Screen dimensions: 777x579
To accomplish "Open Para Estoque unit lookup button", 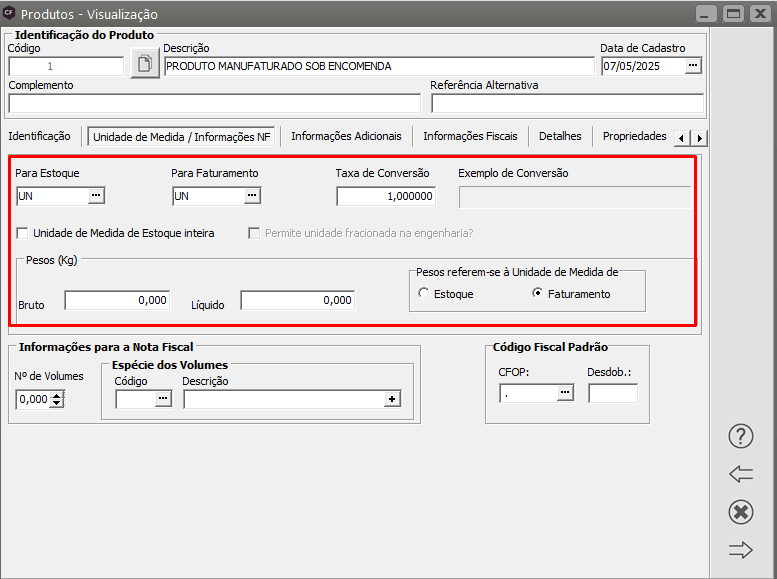I will coord(96,196).
